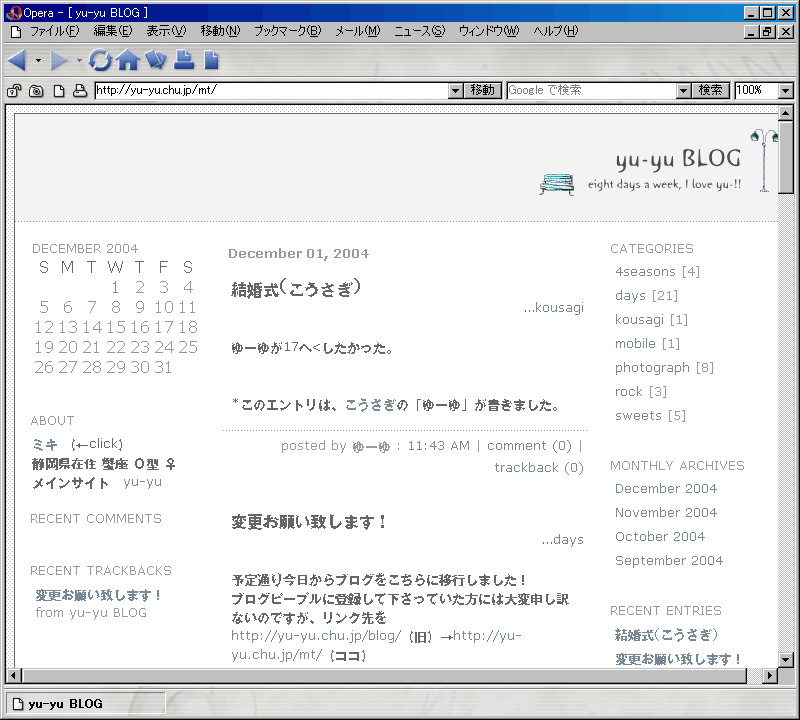This screenshot has width=800, height=720.
Task: Click calendar date 1 in December 2004
Action: tap(116, 287)
